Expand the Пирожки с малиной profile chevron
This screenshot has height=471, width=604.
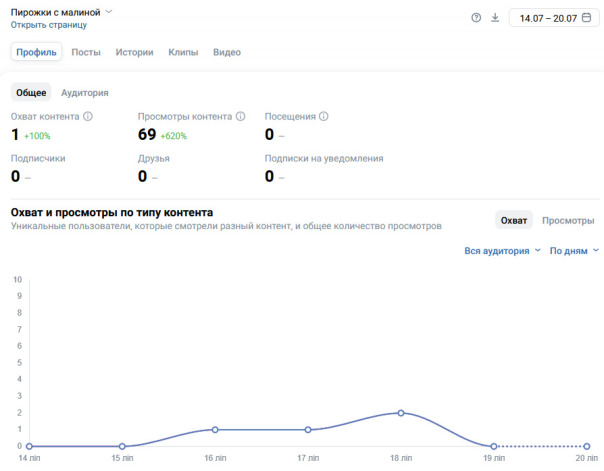click(109, 12)
